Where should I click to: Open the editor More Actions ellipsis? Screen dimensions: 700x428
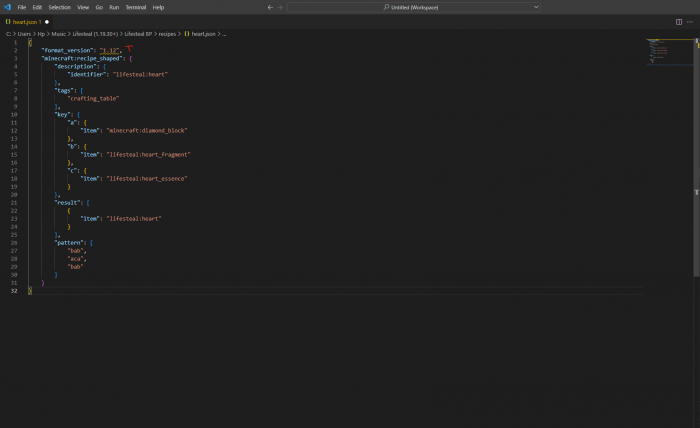pyautogui.click(x=690, y=22)
